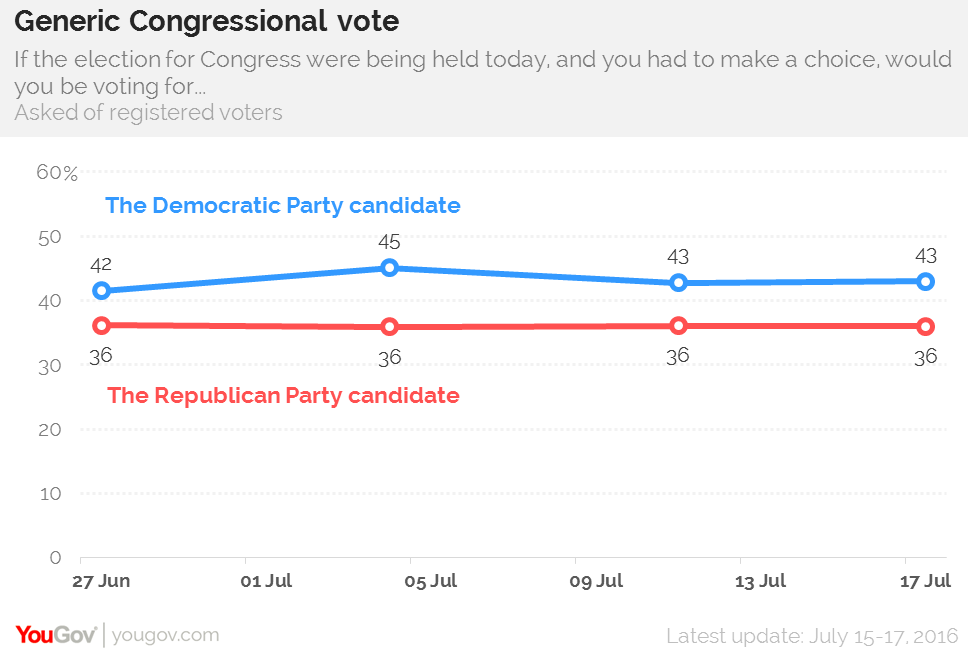Click the Latest update date text

(x=812, y=636)
